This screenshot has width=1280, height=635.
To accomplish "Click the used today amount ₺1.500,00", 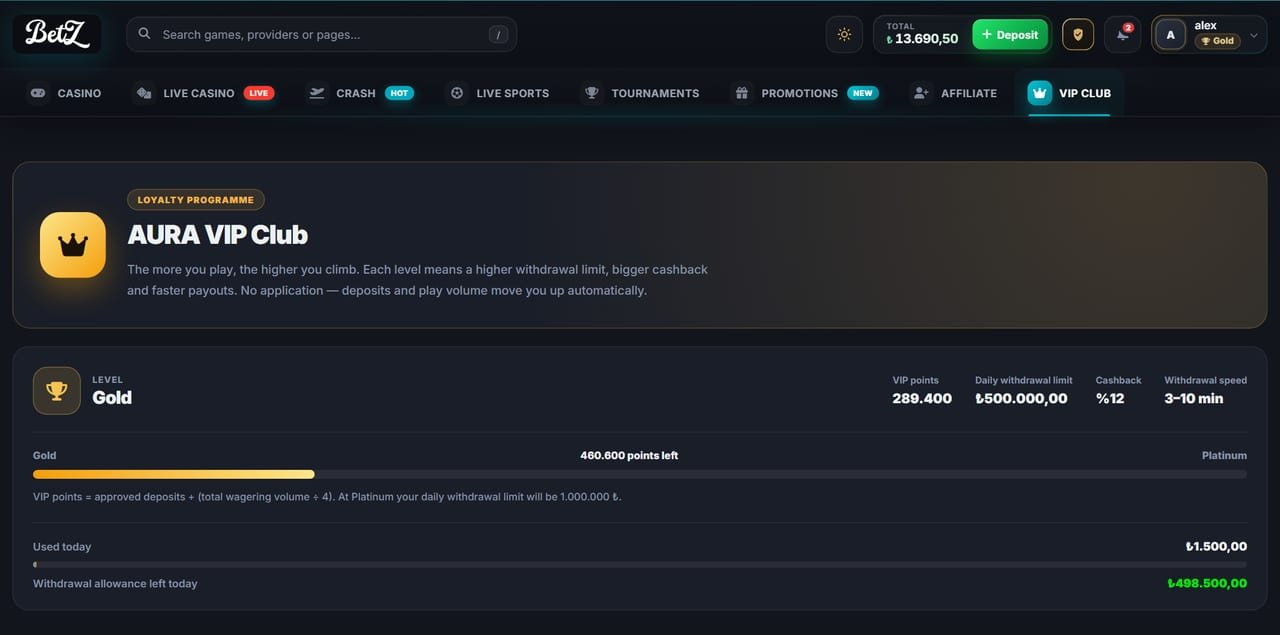I will (x=1216, y=547).
